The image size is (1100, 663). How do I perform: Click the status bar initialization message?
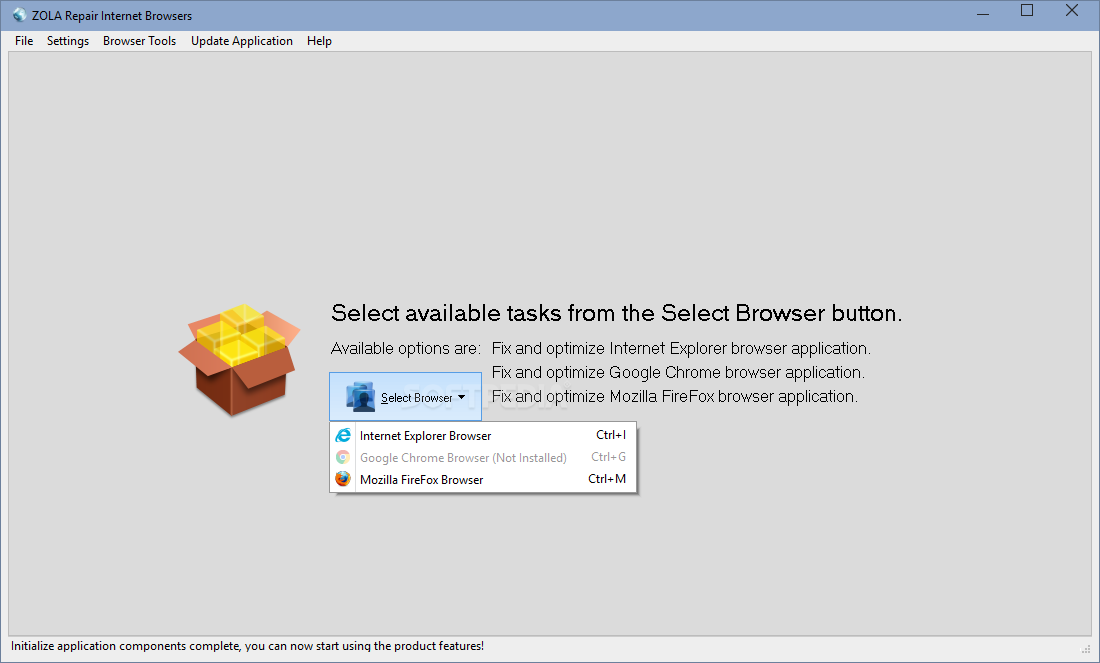coord(247,646)
